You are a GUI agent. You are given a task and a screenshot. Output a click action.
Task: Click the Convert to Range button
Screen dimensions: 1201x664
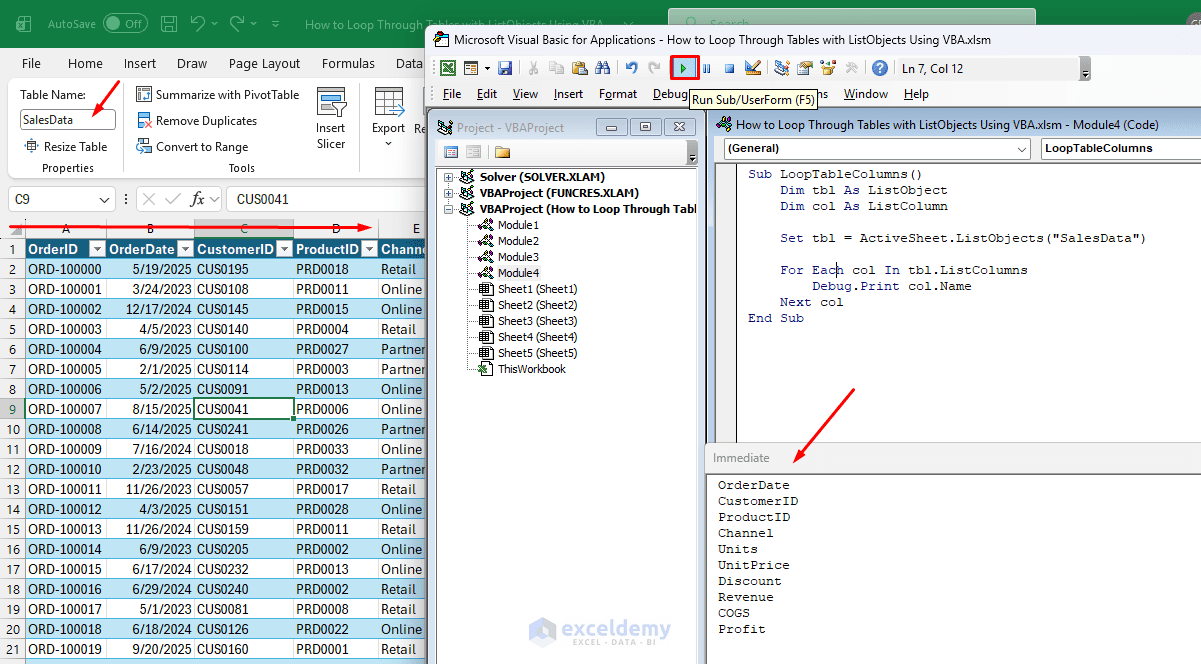tap(192, 146)
